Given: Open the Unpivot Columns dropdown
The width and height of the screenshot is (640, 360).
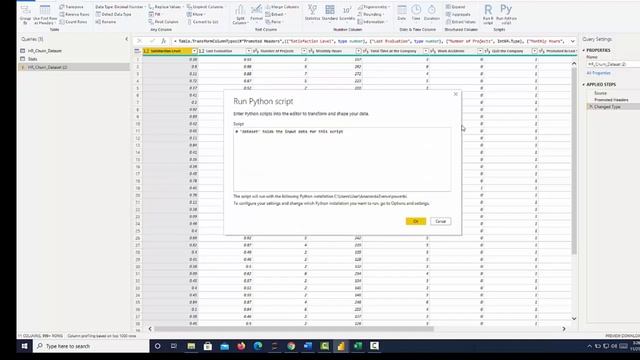Looking at the screenshot, I should tap(205, 7).
